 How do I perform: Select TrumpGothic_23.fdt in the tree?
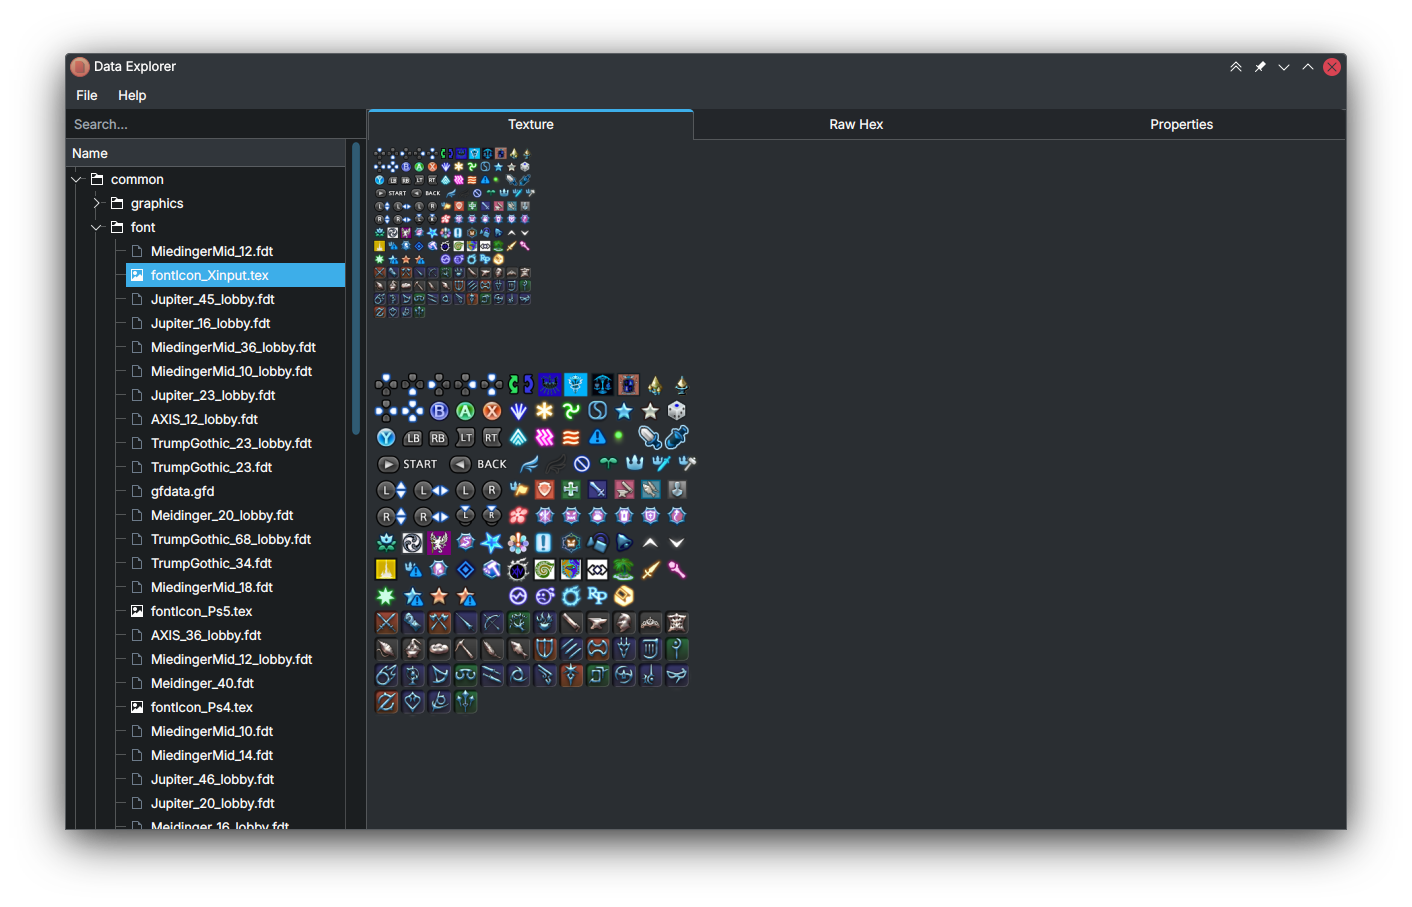[211, 467]
